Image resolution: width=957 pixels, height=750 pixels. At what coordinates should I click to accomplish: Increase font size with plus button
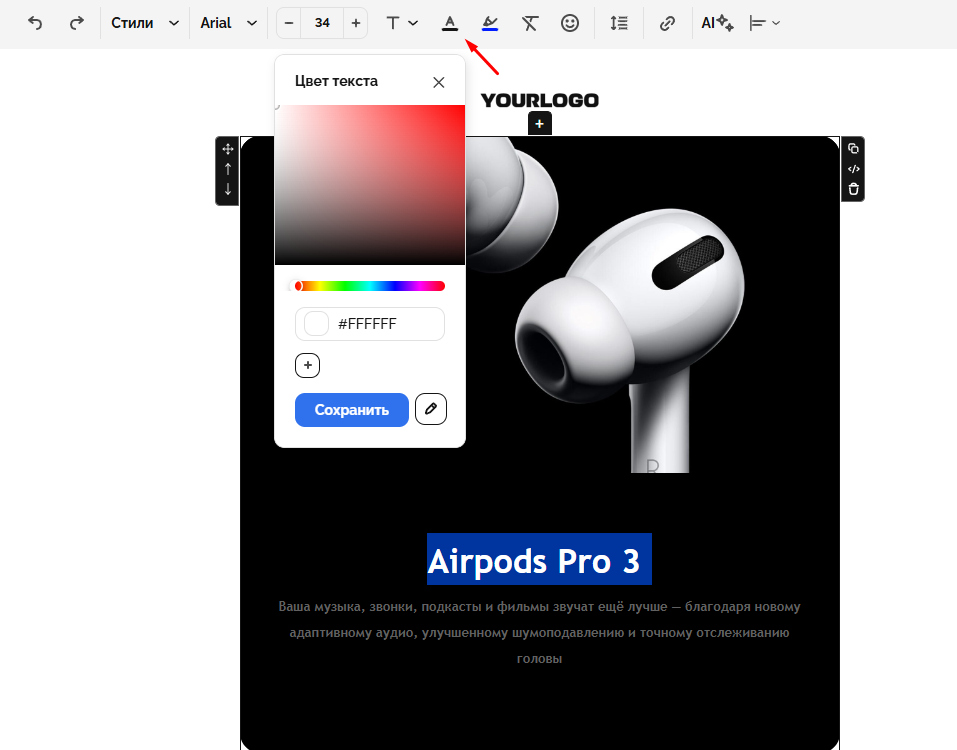tap(355, 23)
